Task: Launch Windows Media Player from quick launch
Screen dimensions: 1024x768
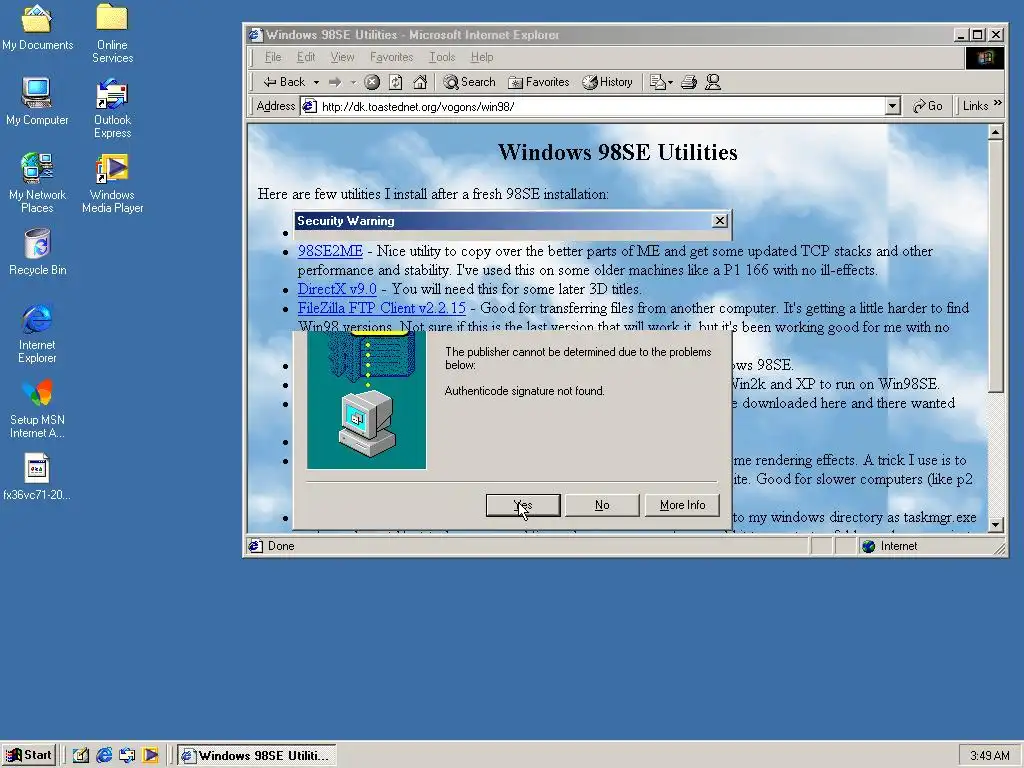Action: click(150, 756)
